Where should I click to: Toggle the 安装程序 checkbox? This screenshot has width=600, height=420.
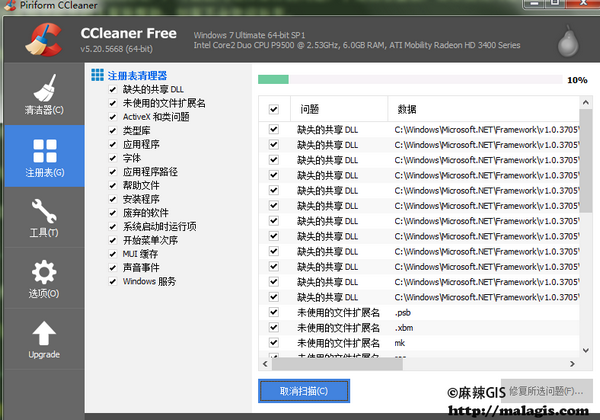112,199
